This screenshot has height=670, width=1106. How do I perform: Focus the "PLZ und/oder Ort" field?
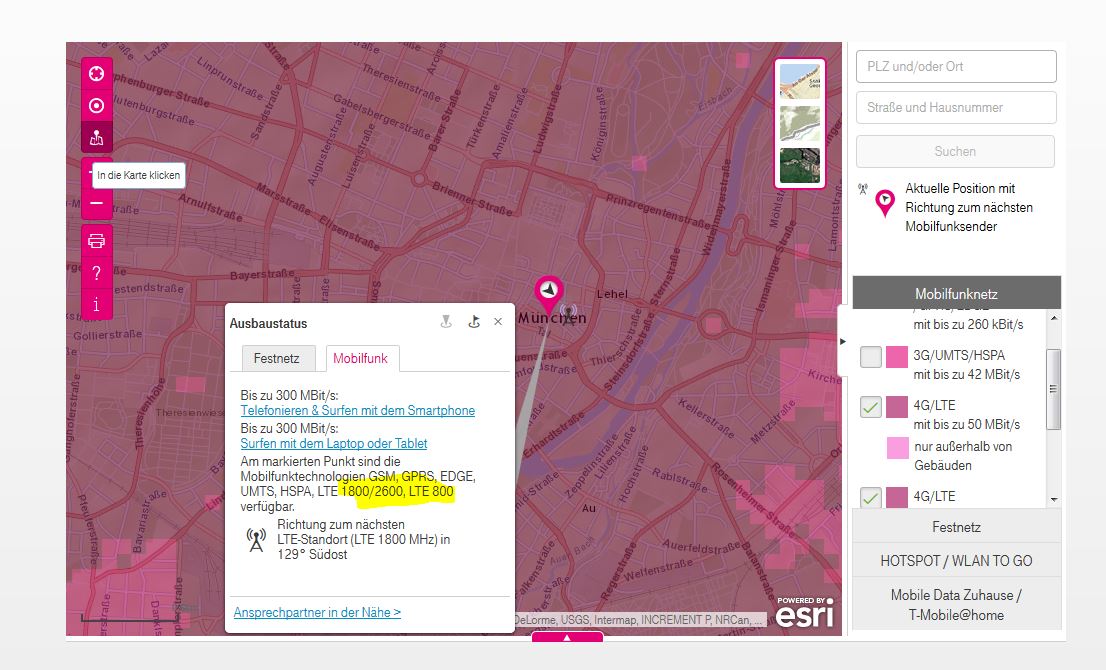(956, 66)
